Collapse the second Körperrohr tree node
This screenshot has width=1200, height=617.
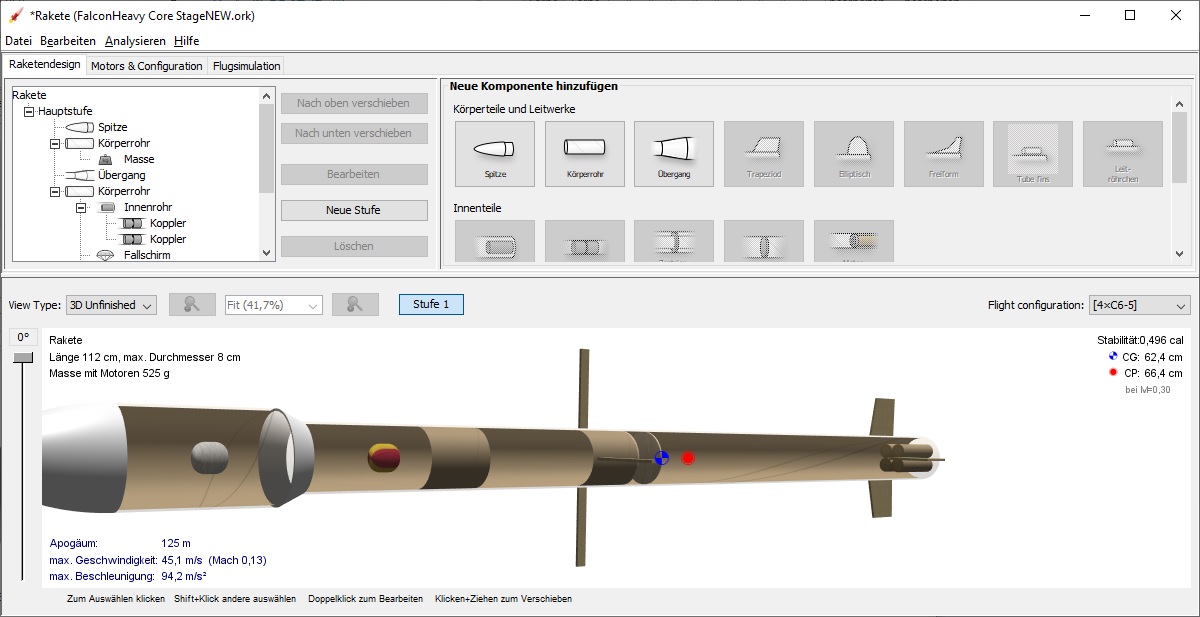(x=55, y=191)
